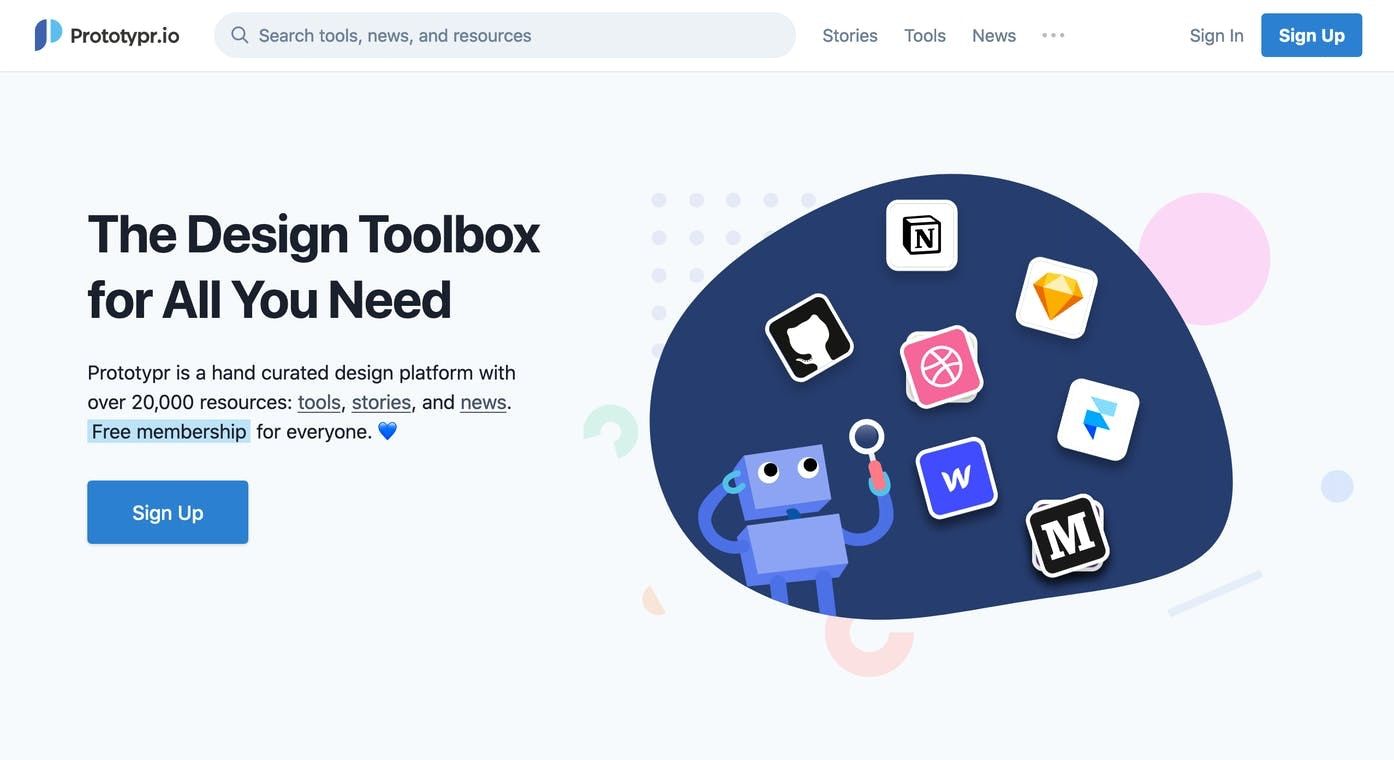Open the Stories nav item
Screen dimensions: 1394x760
850,35
